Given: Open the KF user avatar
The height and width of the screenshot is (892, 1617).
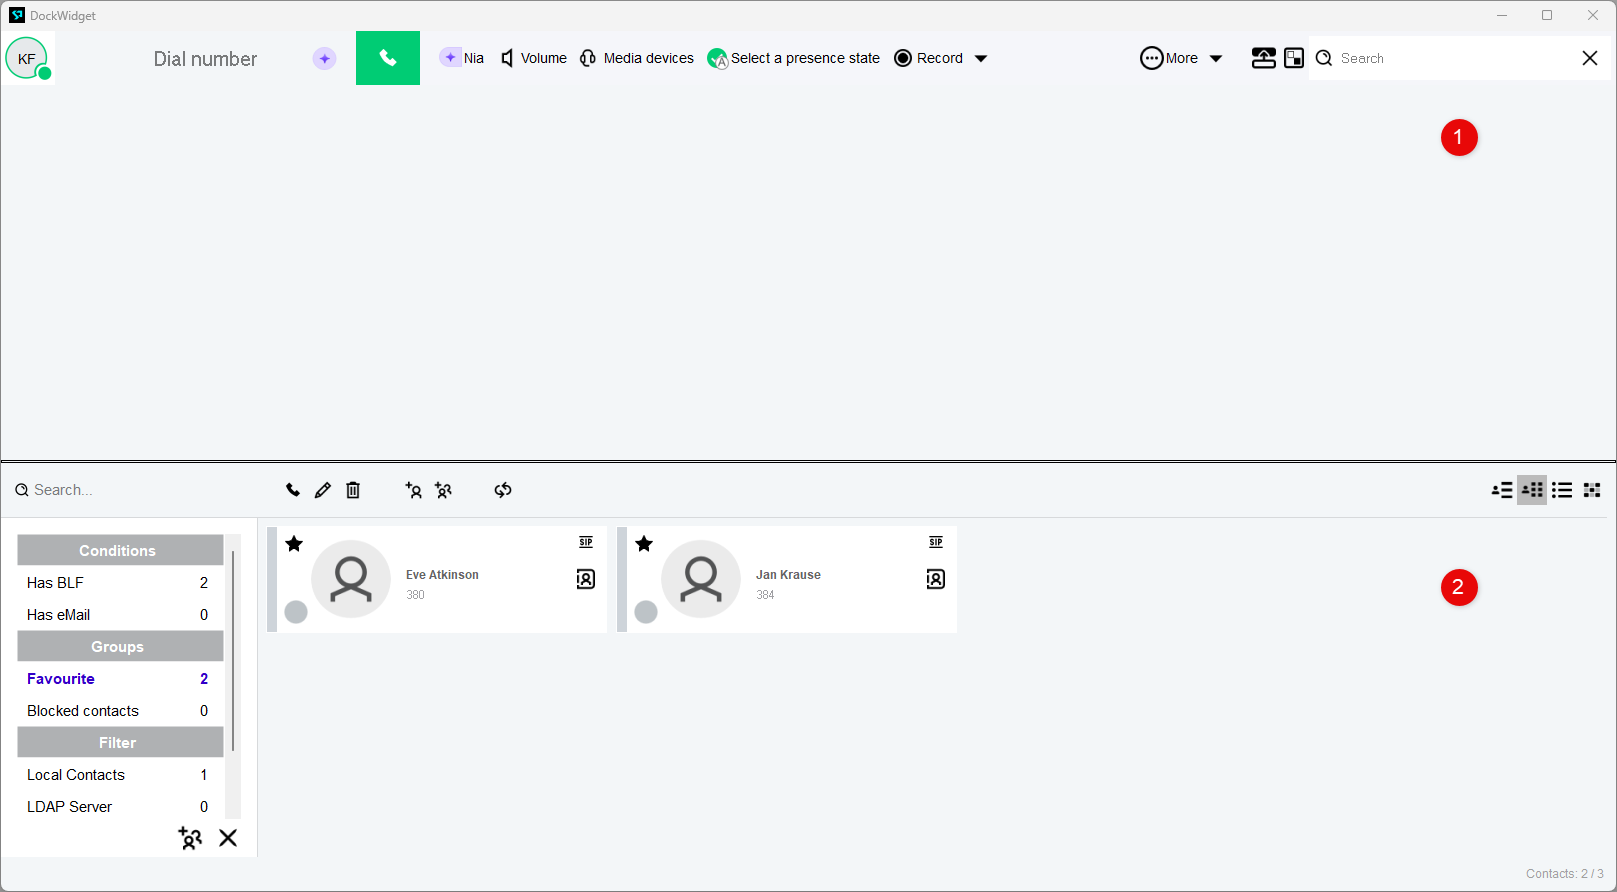Looking at the screenshot, I should click(x=27, y=58).
